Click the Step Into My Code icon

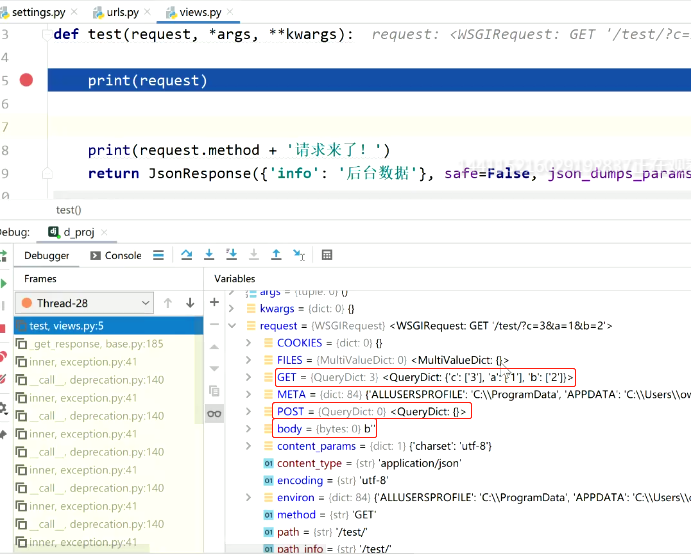[231, 255]
